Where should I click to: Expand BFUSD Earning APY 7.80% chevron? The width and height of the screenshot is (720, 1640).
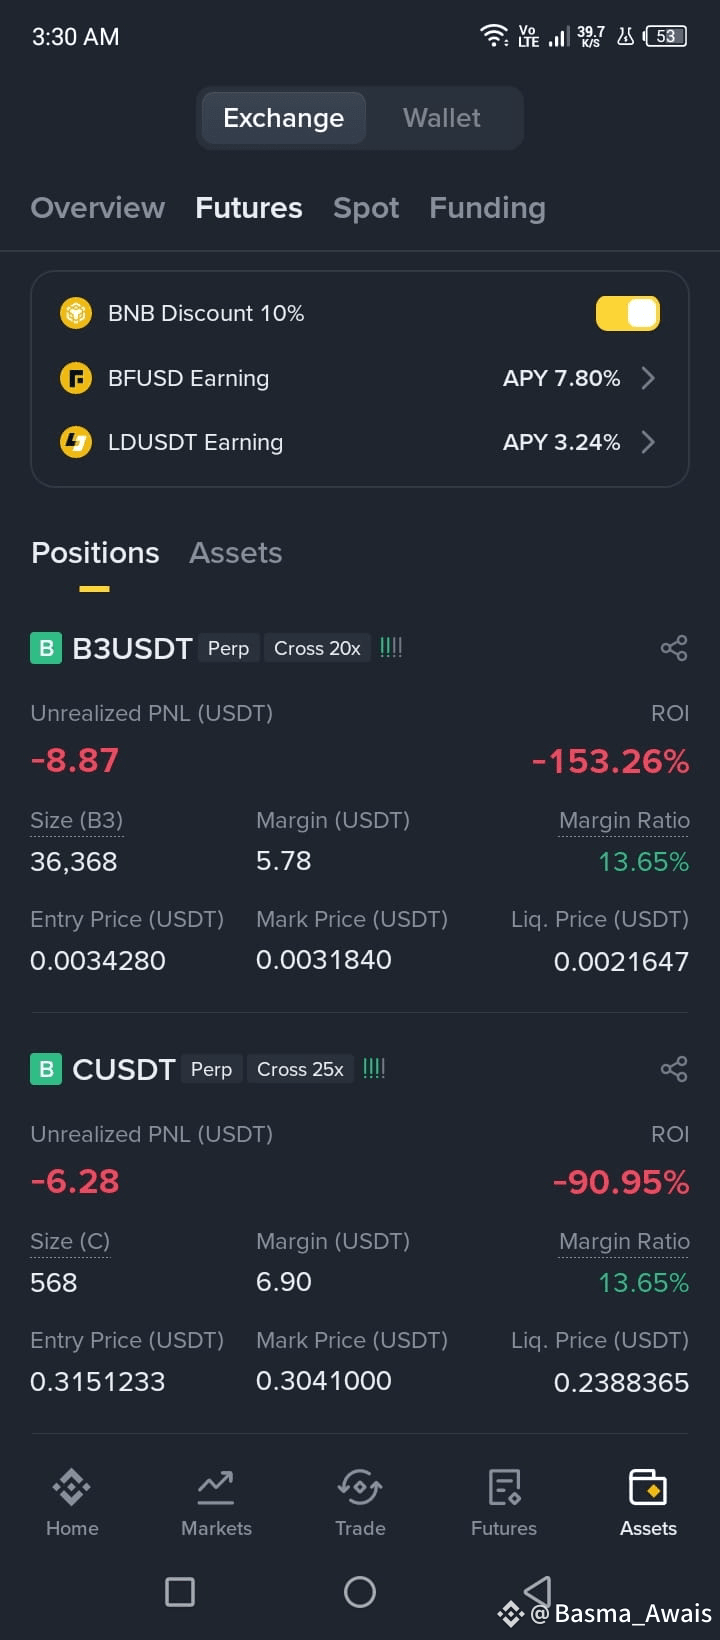tap(648, 378)
